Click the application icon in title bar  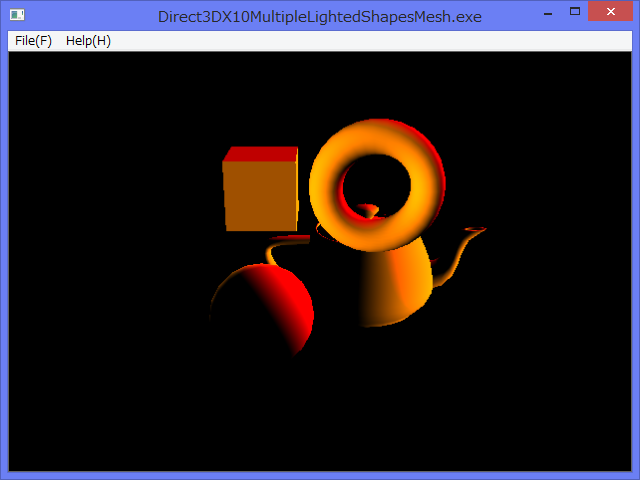(17, 15)
